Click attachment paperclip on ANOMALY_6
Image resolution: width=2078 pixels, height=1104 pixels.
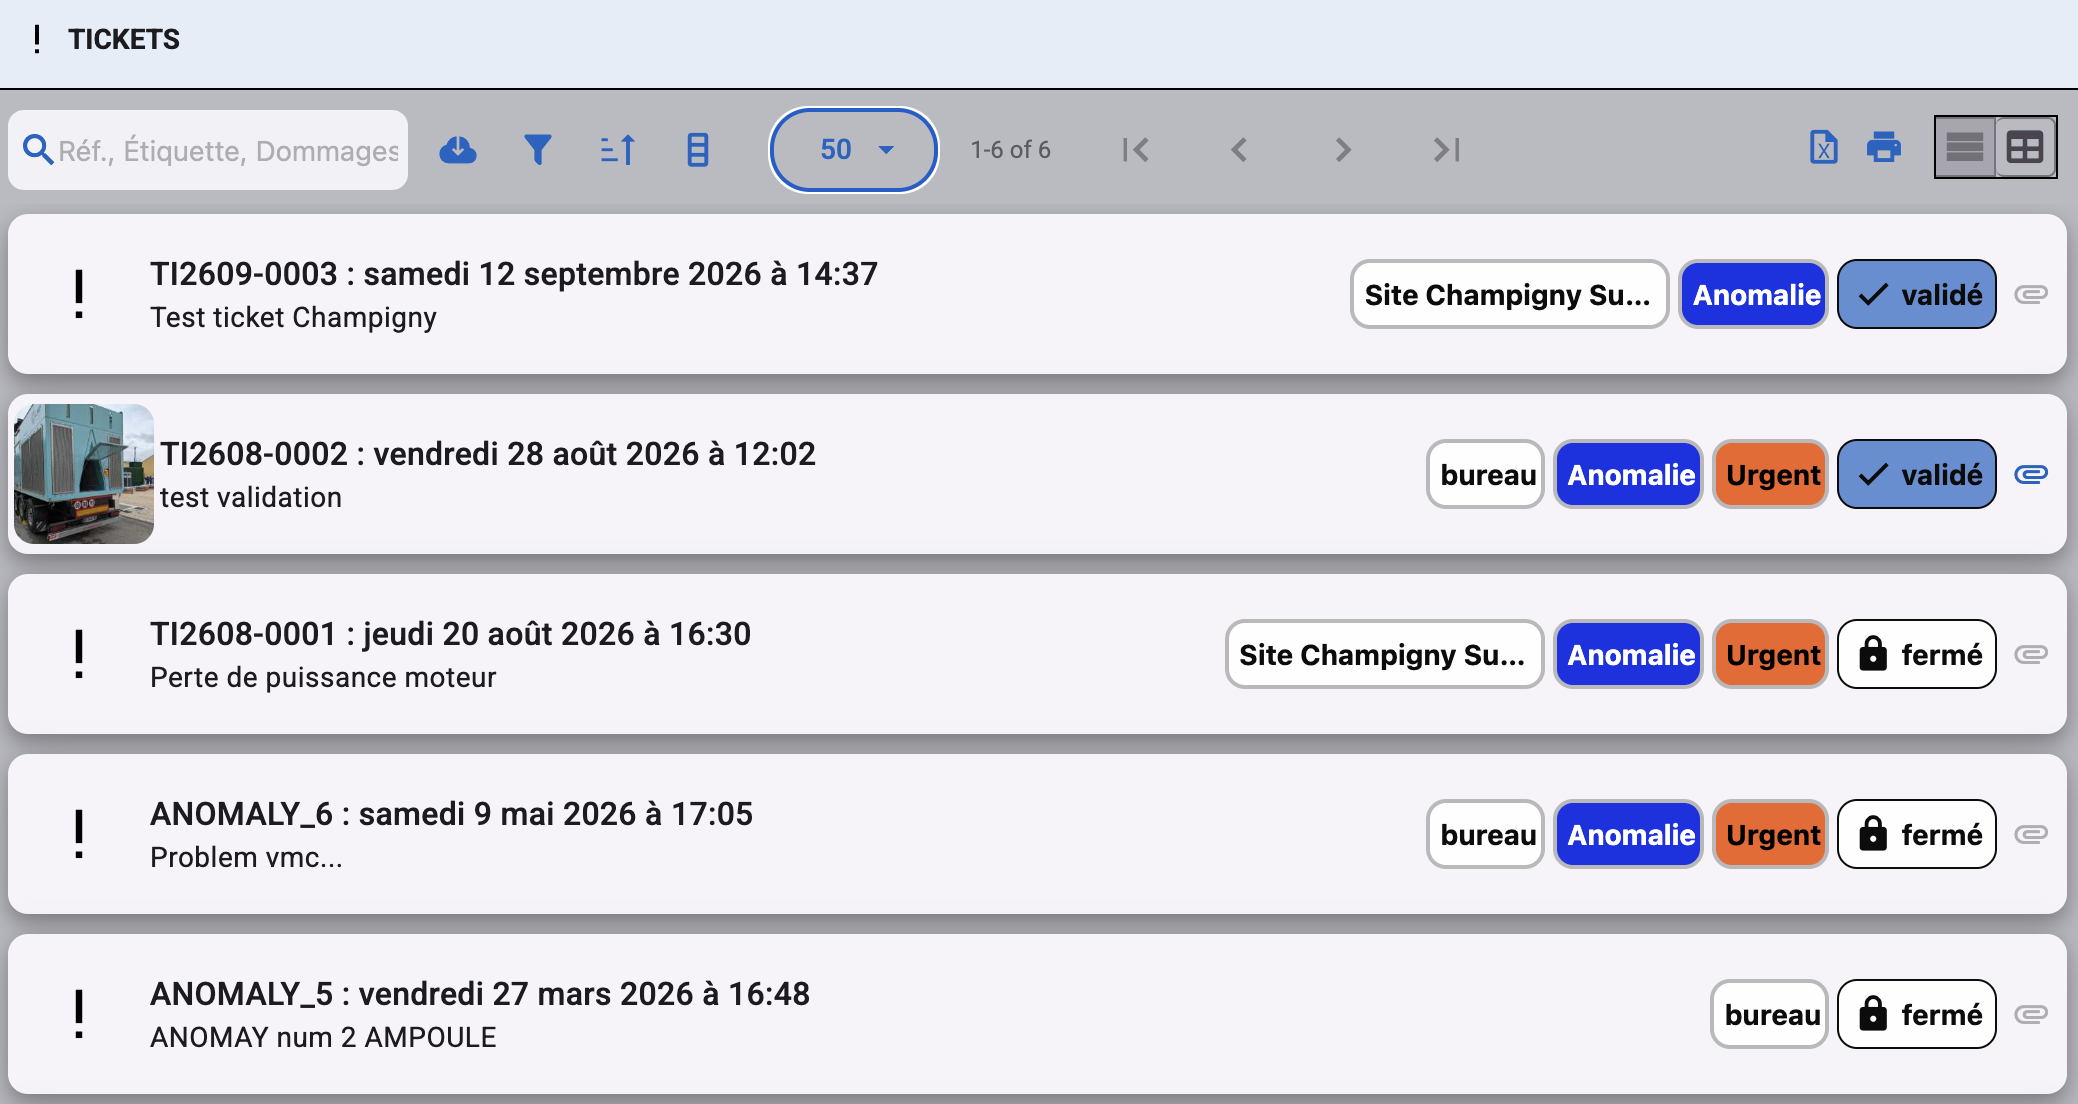click(2031, 834)
